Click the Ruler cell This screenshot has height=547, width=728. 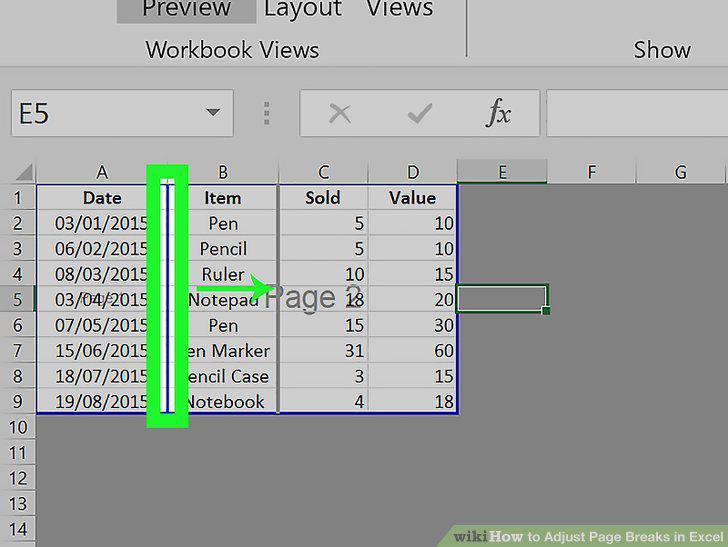[223, 274]
